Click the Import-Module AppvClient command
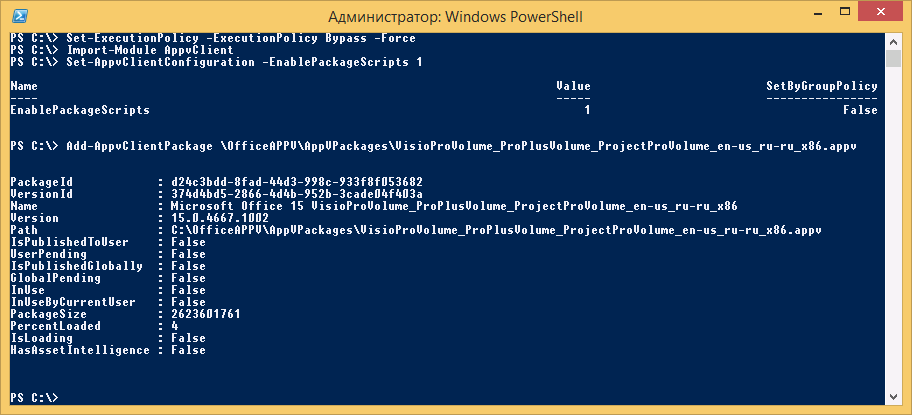The image size is (912, 415). pos(149,50)
